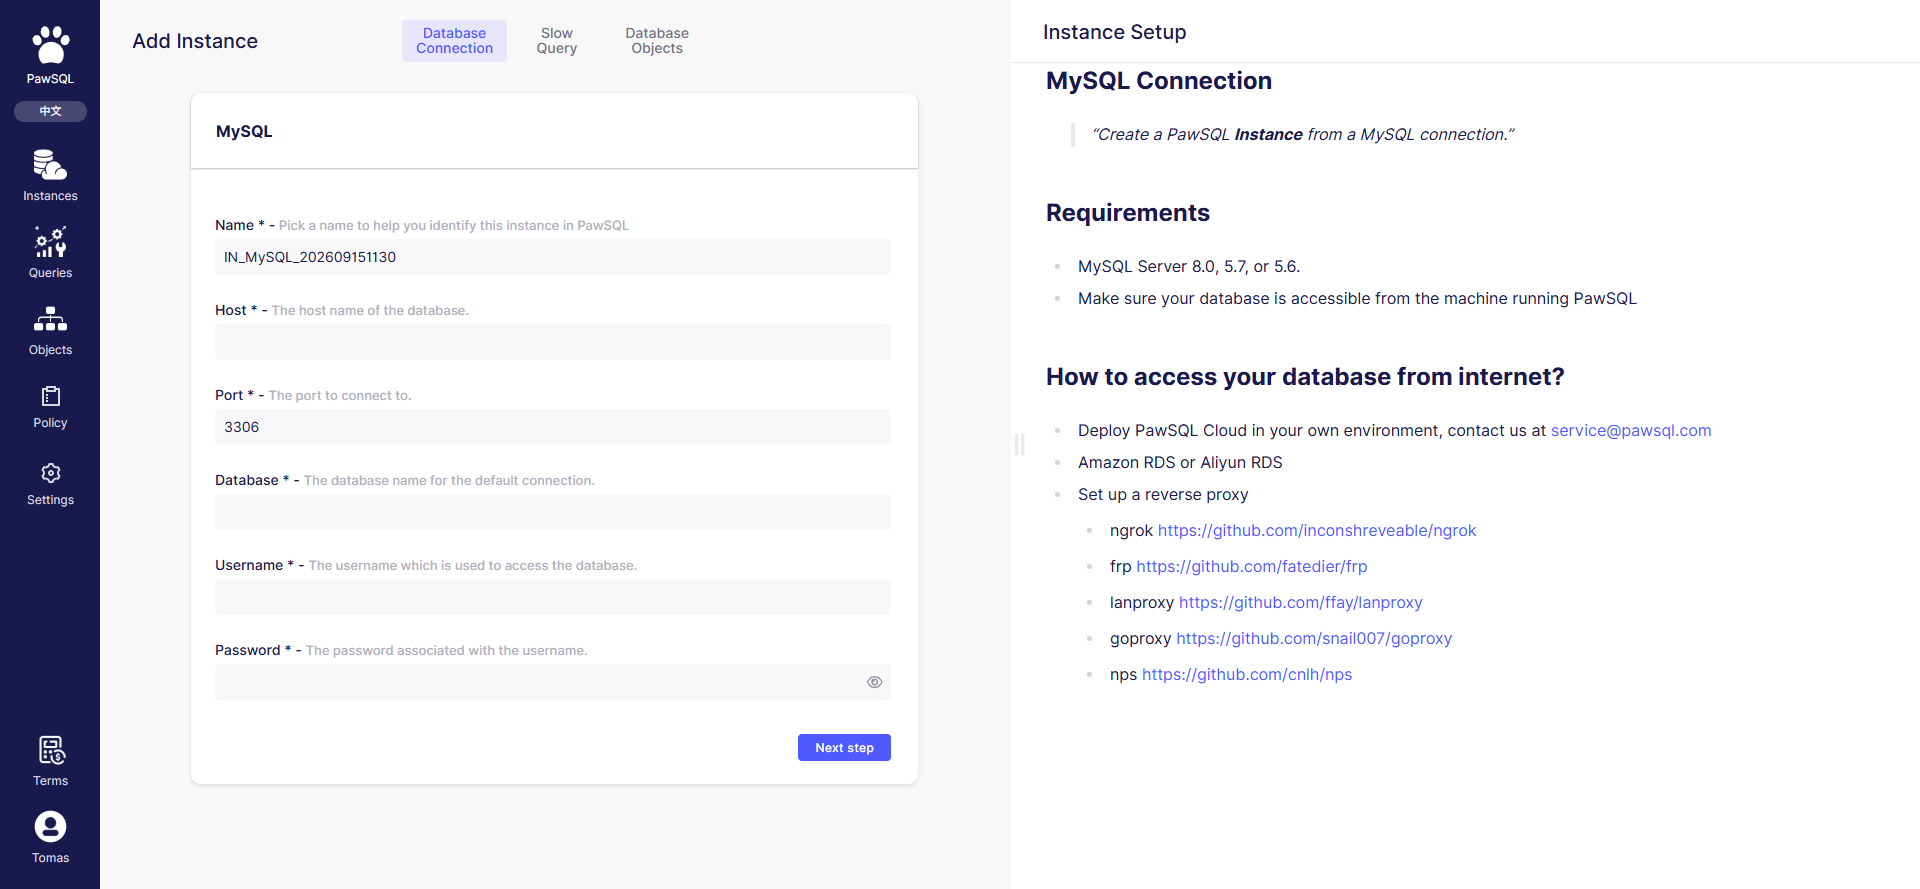
Task: Select the Database Objects tab
Action: click(657, 41)
